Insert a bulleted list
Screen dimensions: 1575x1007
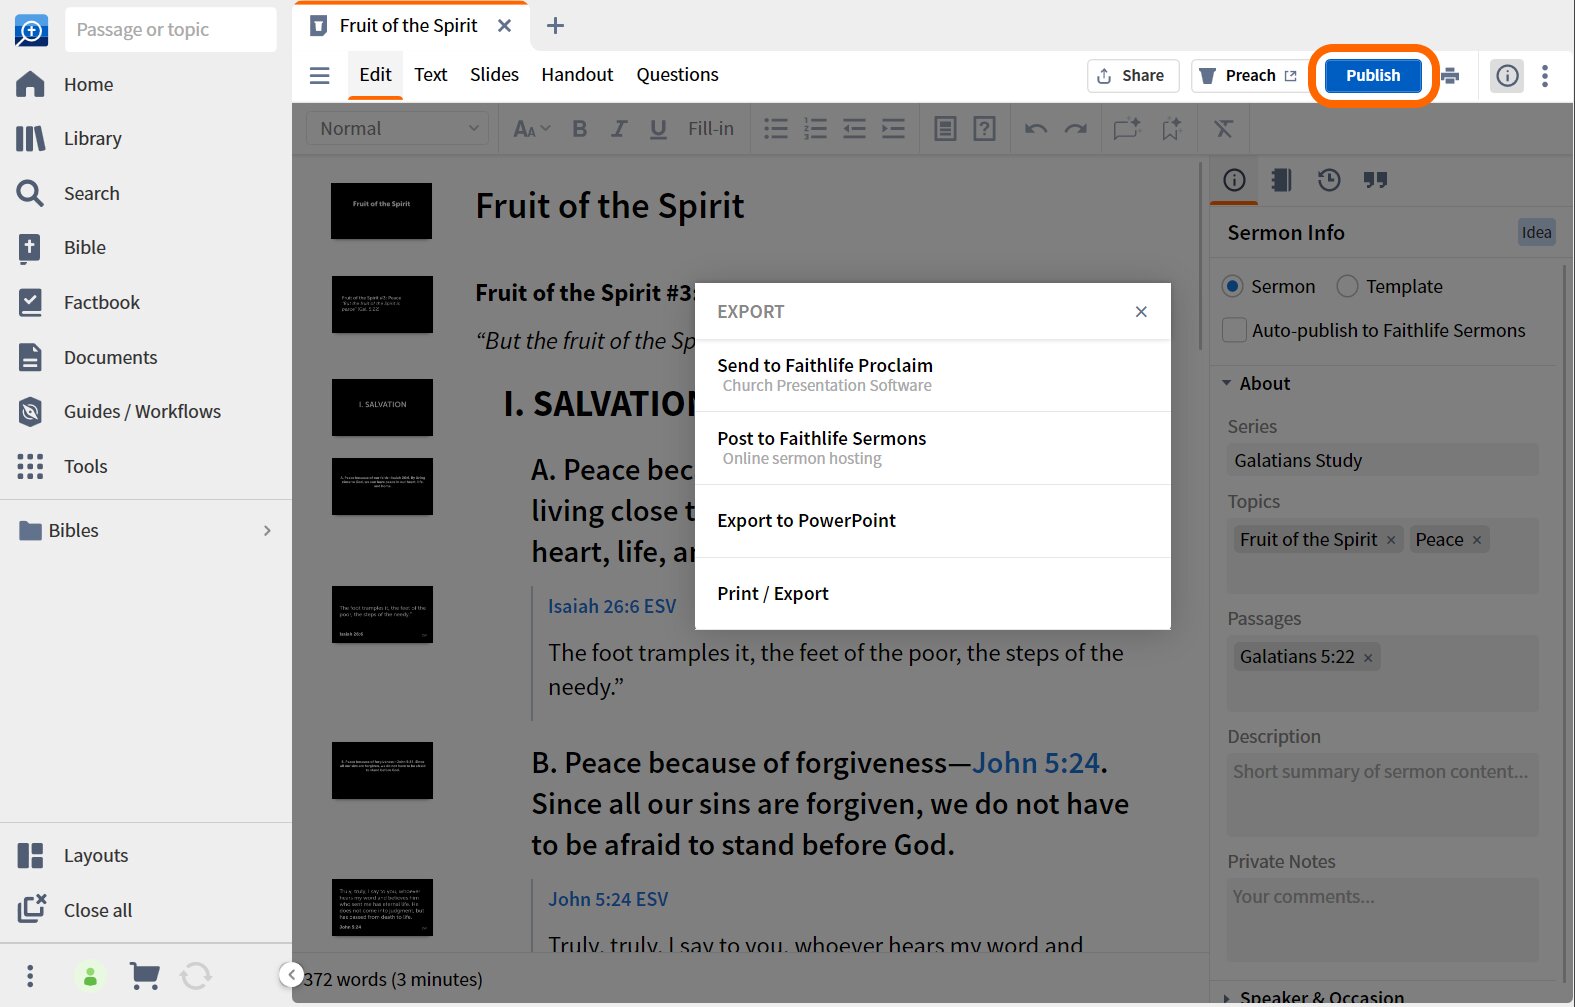(776, 128)
